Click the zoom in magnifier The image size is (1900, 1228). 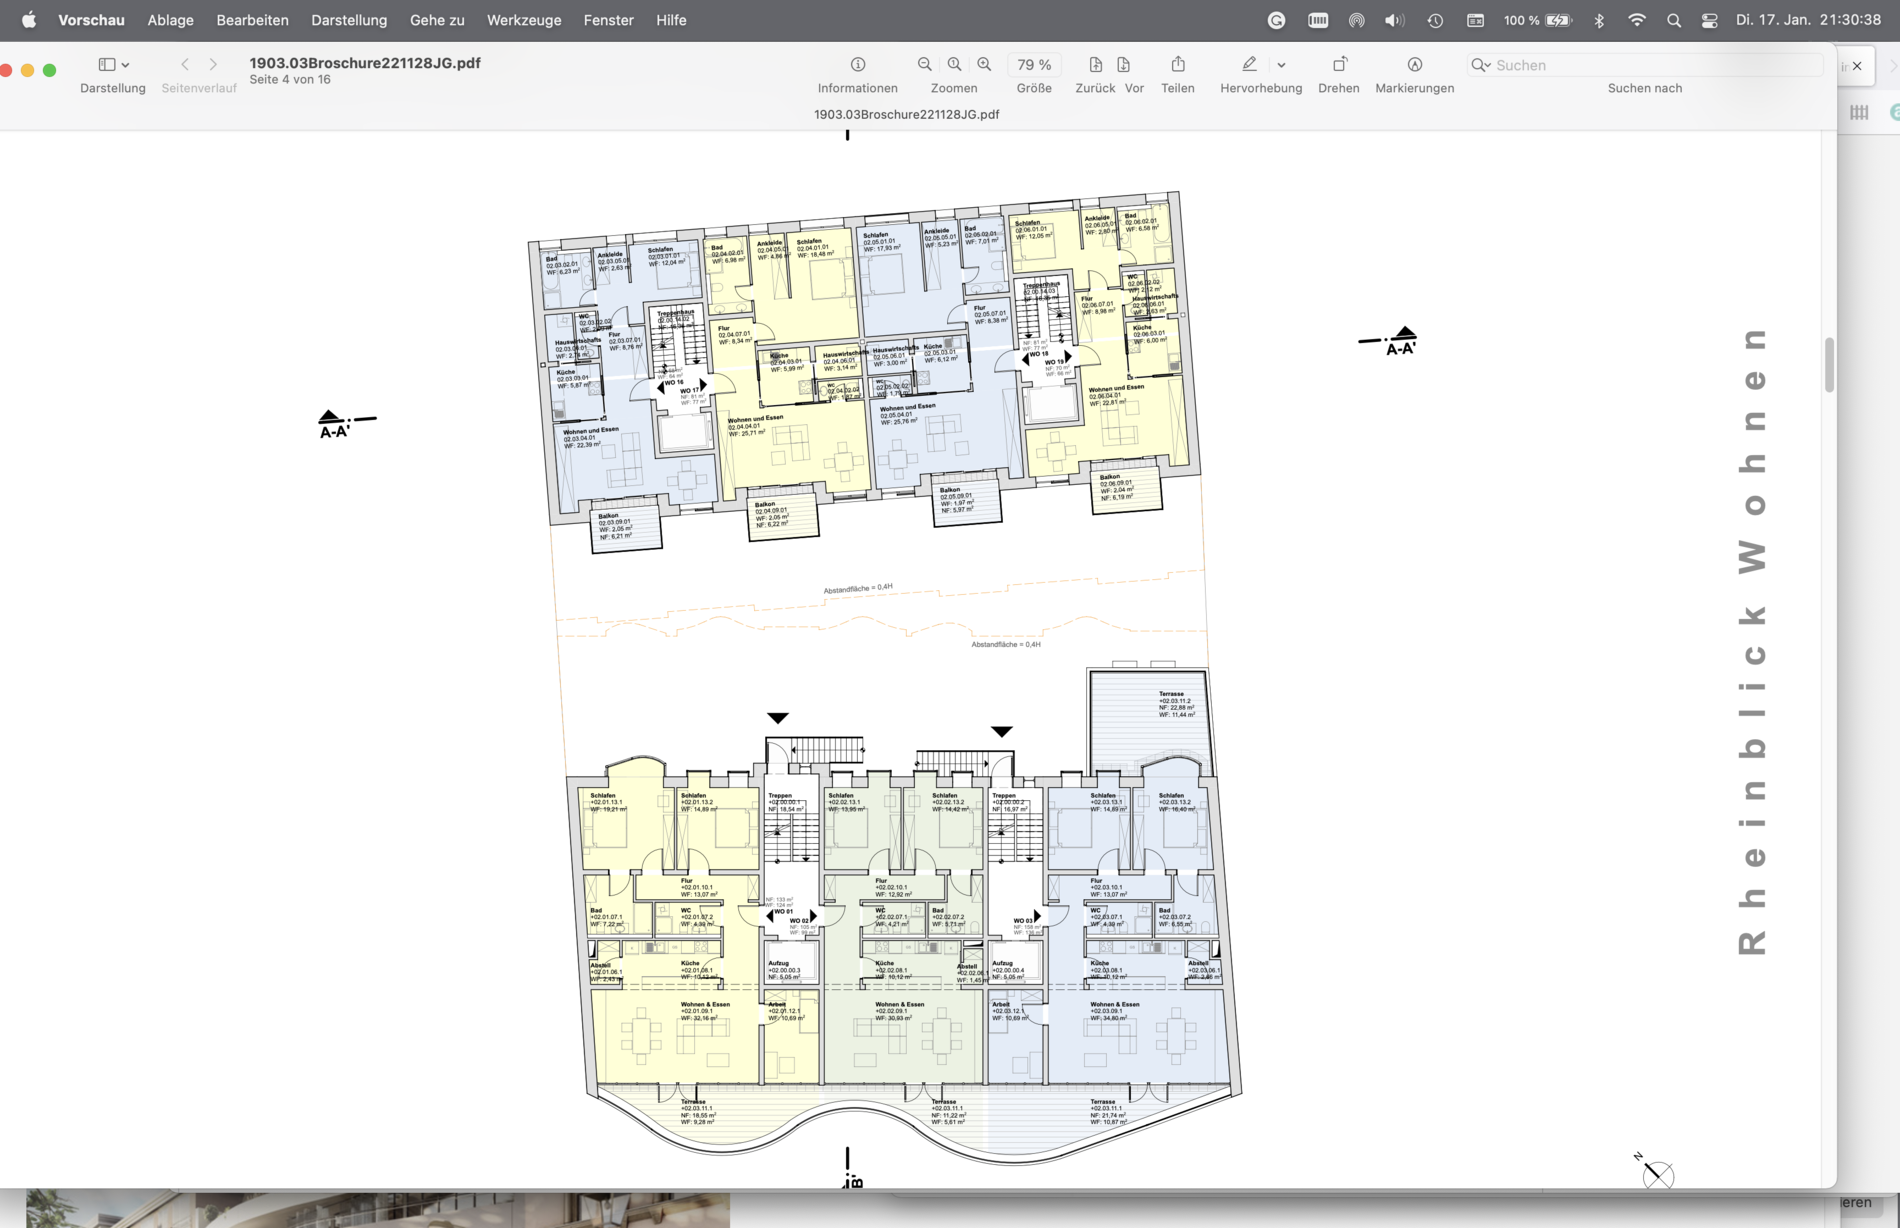click(985, 64)
